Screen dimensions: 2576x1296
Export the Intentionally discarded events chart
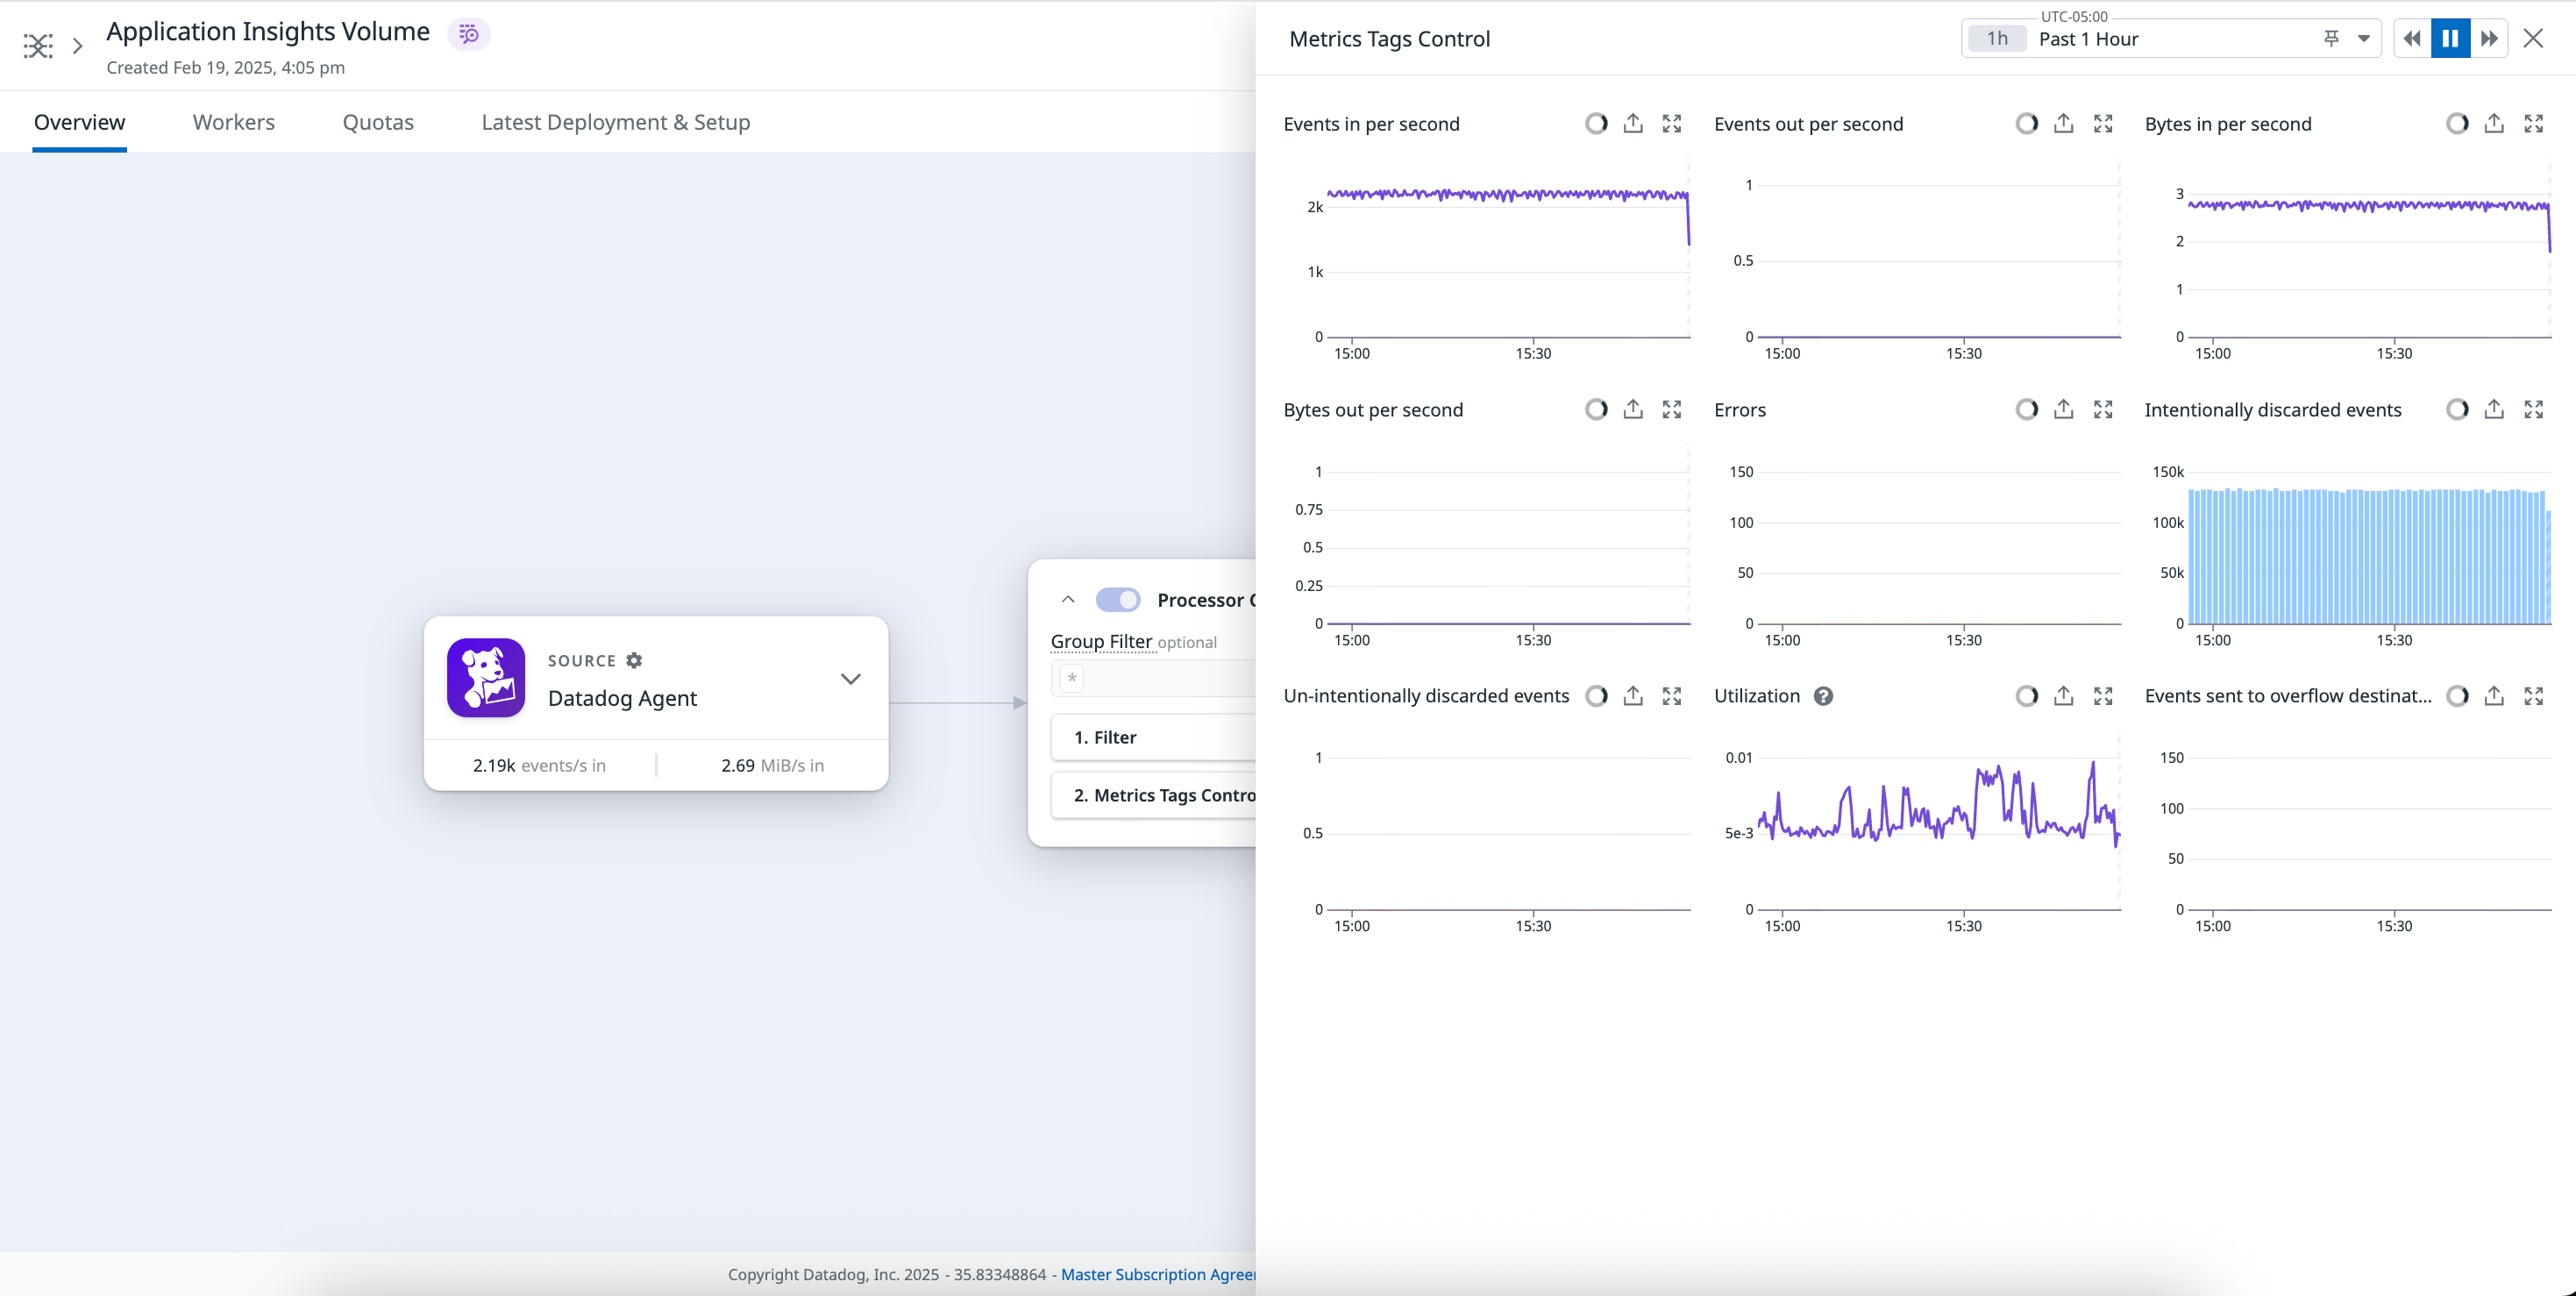tap(2492, 409)
